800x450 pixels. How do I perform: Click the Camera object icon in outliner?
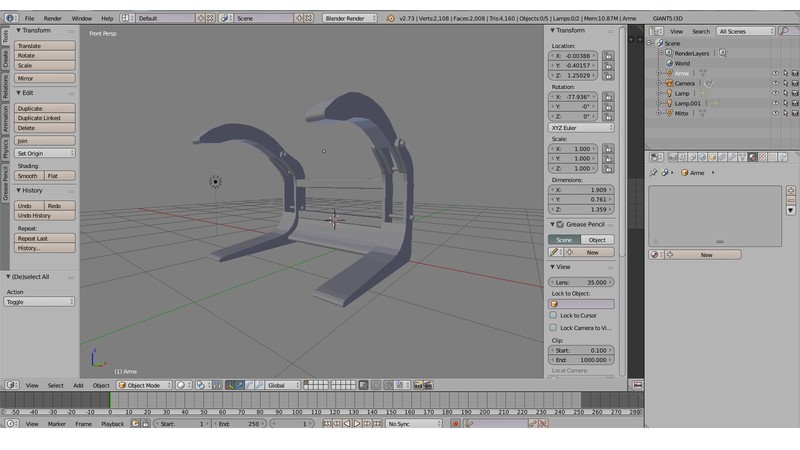[668, 83]
